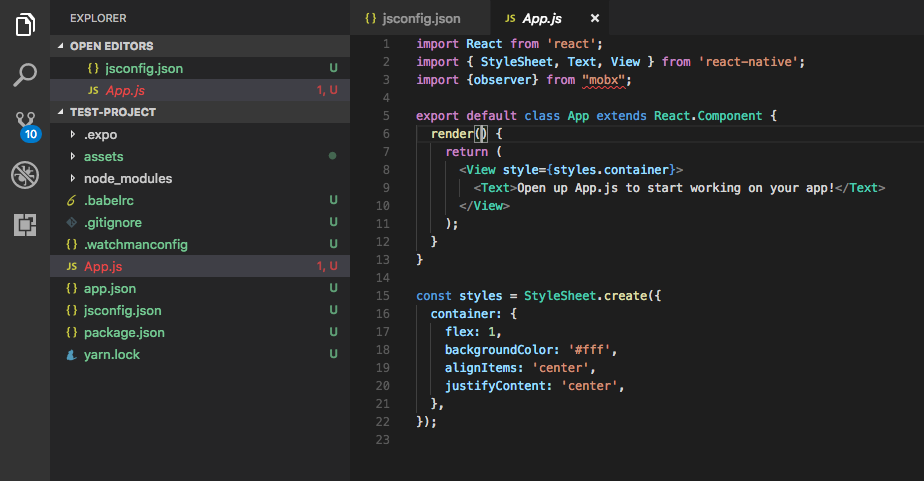The image size is (924, 481).
Task: Open the Search view icon
Action: click(25, 75)
